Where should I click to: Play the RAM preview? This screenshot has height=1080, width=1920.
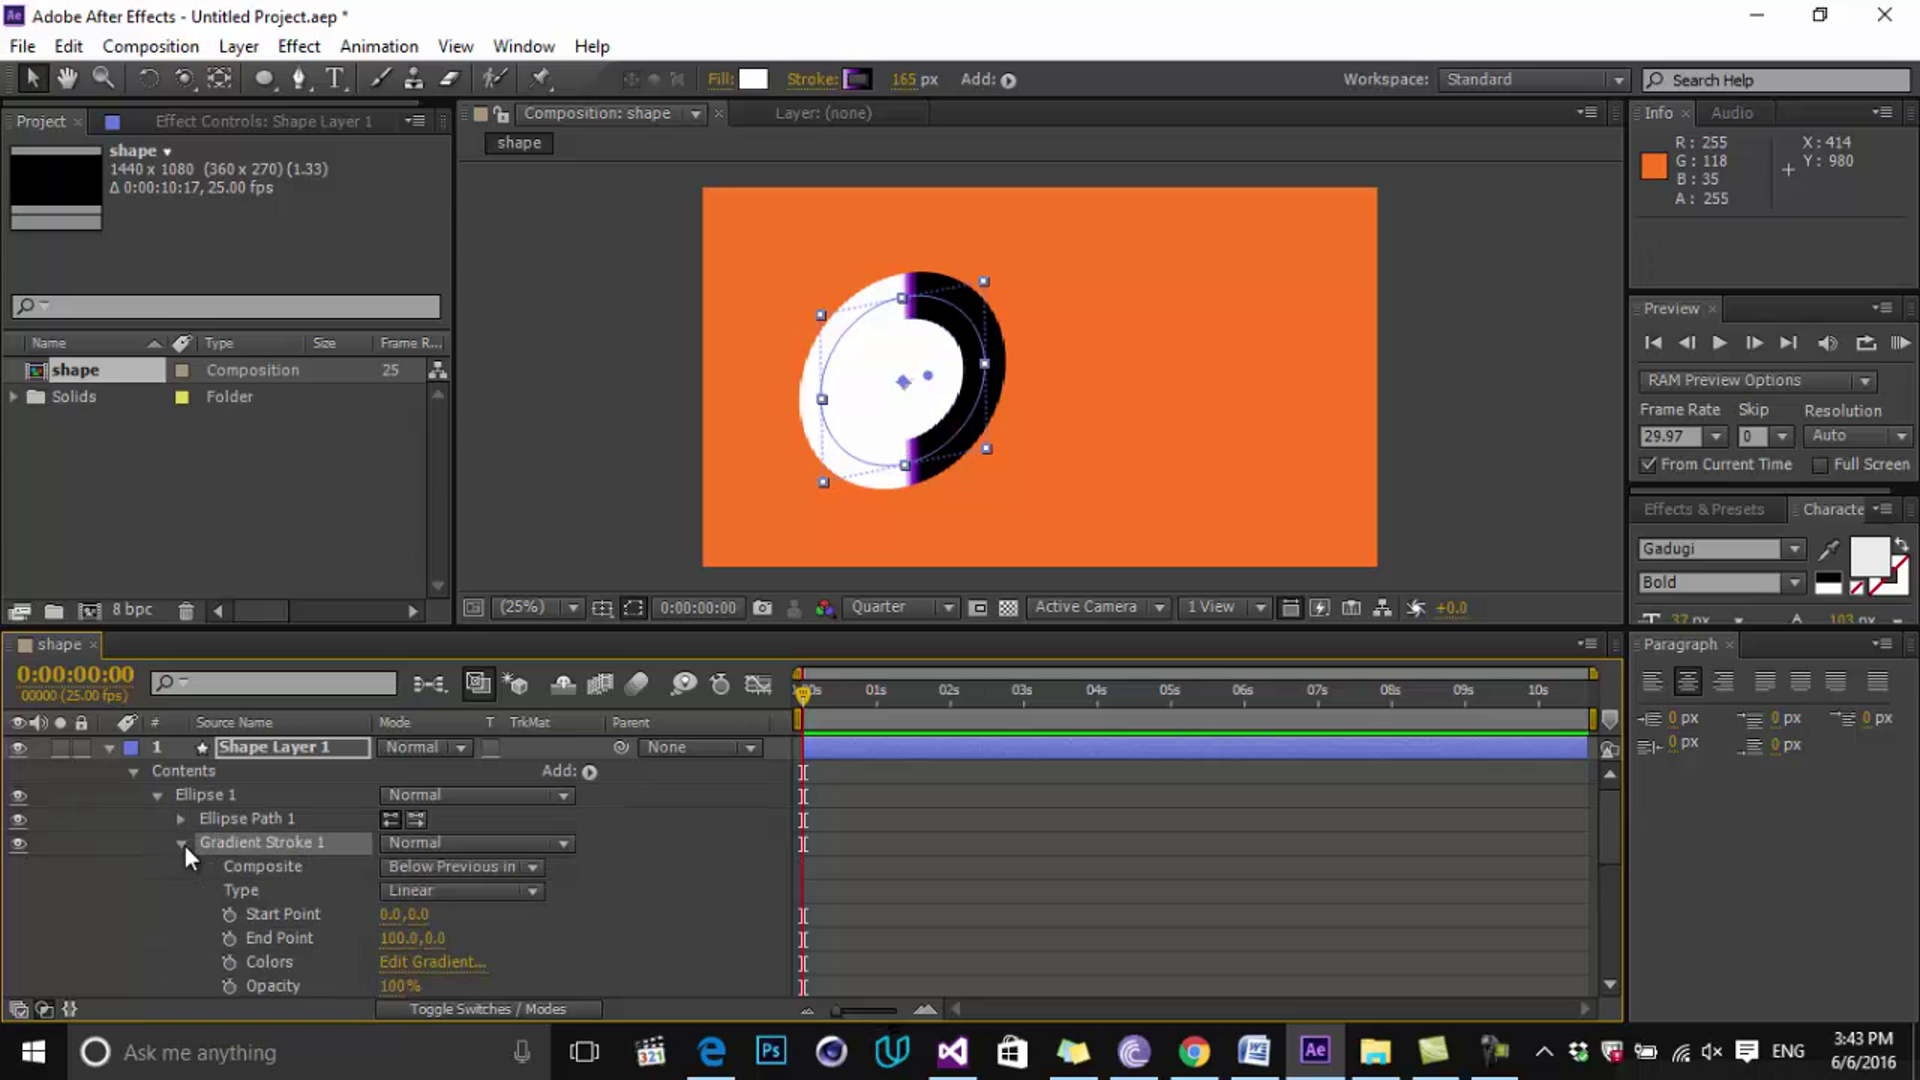pyautogui.click(x=1900, y=343)
